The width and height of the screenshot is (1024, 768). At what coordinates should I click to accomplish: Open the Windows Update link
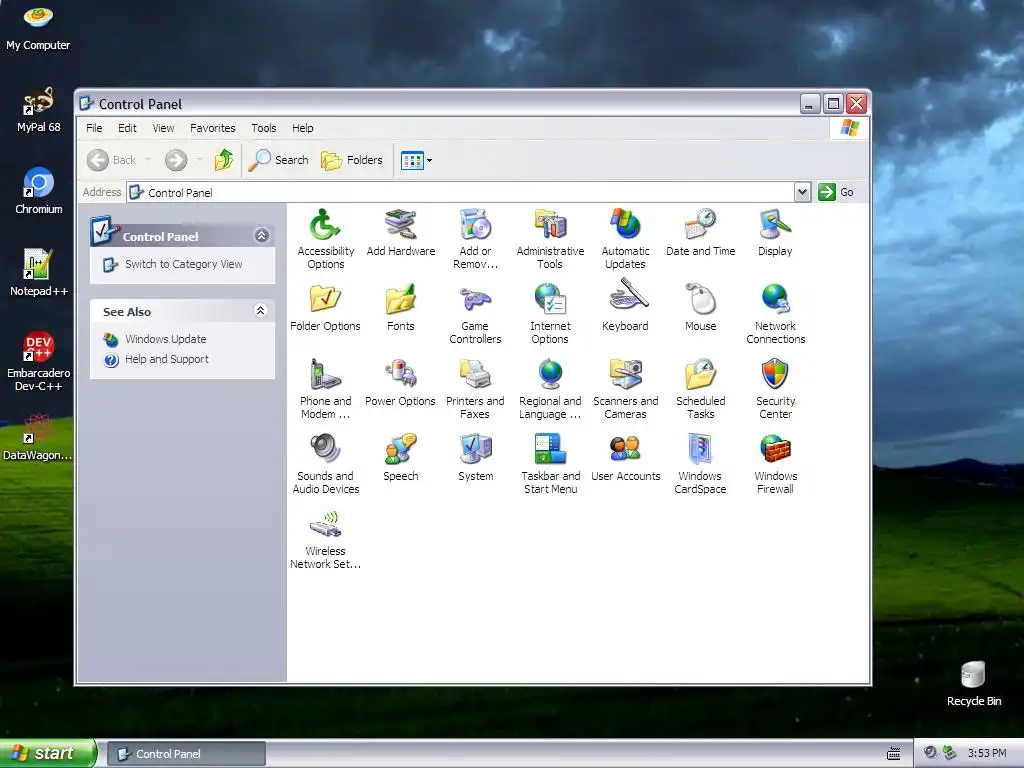(166, 339)
